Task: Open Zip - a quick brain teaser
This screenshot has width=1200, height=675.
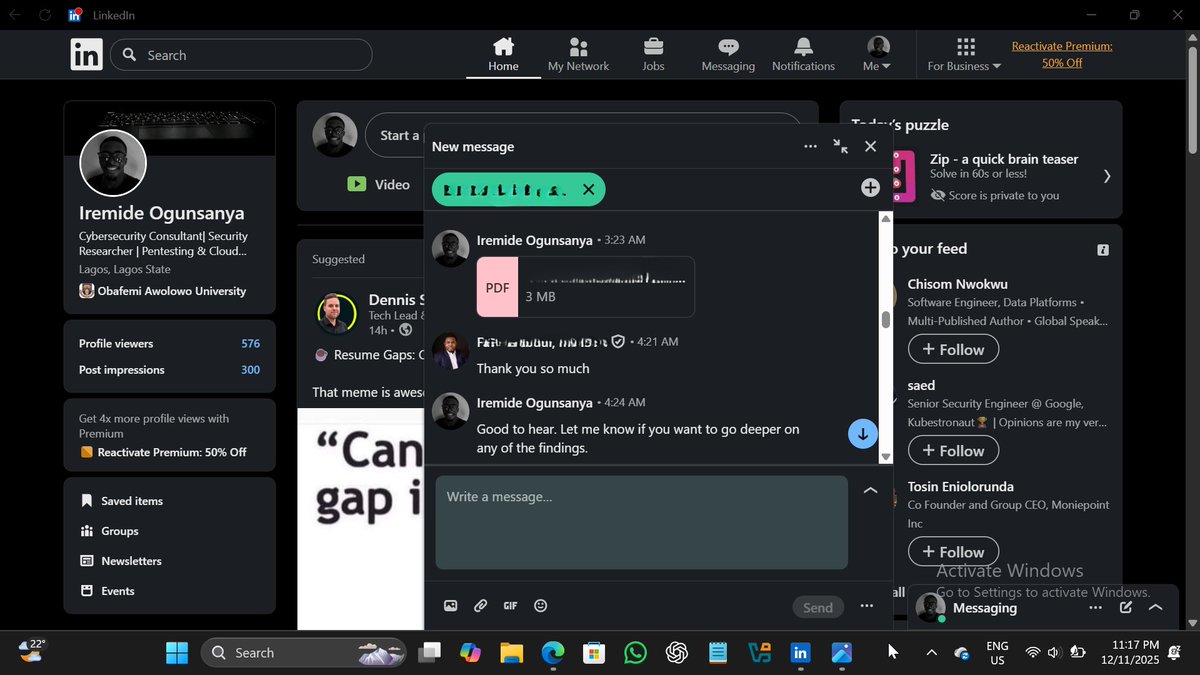Action: (x=1004, y=159)
